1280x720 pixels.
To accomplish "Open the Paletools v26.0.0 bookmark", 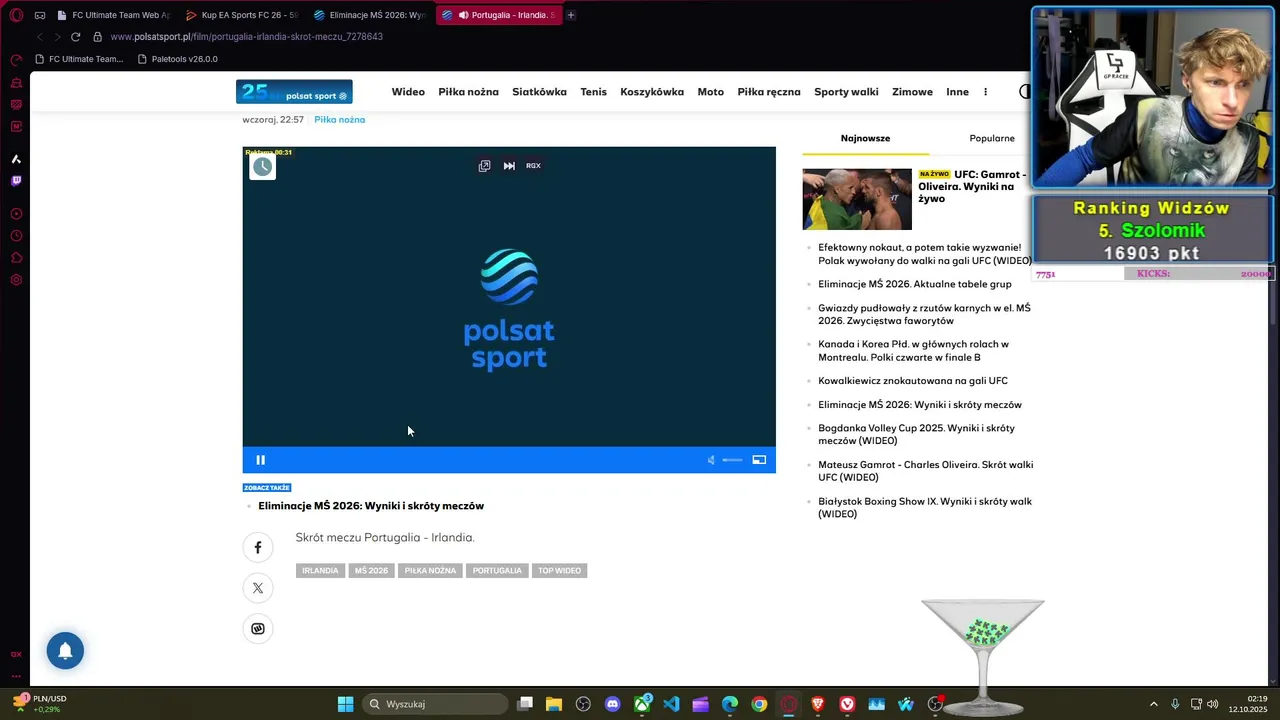I will coord(176,59).
